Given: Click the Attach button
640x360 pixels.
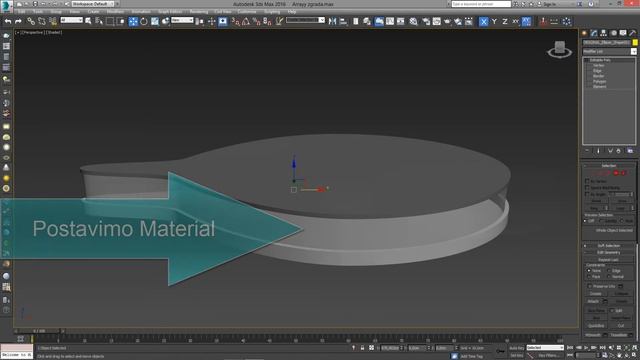Looking at the screenshot, I should (593, 301).
